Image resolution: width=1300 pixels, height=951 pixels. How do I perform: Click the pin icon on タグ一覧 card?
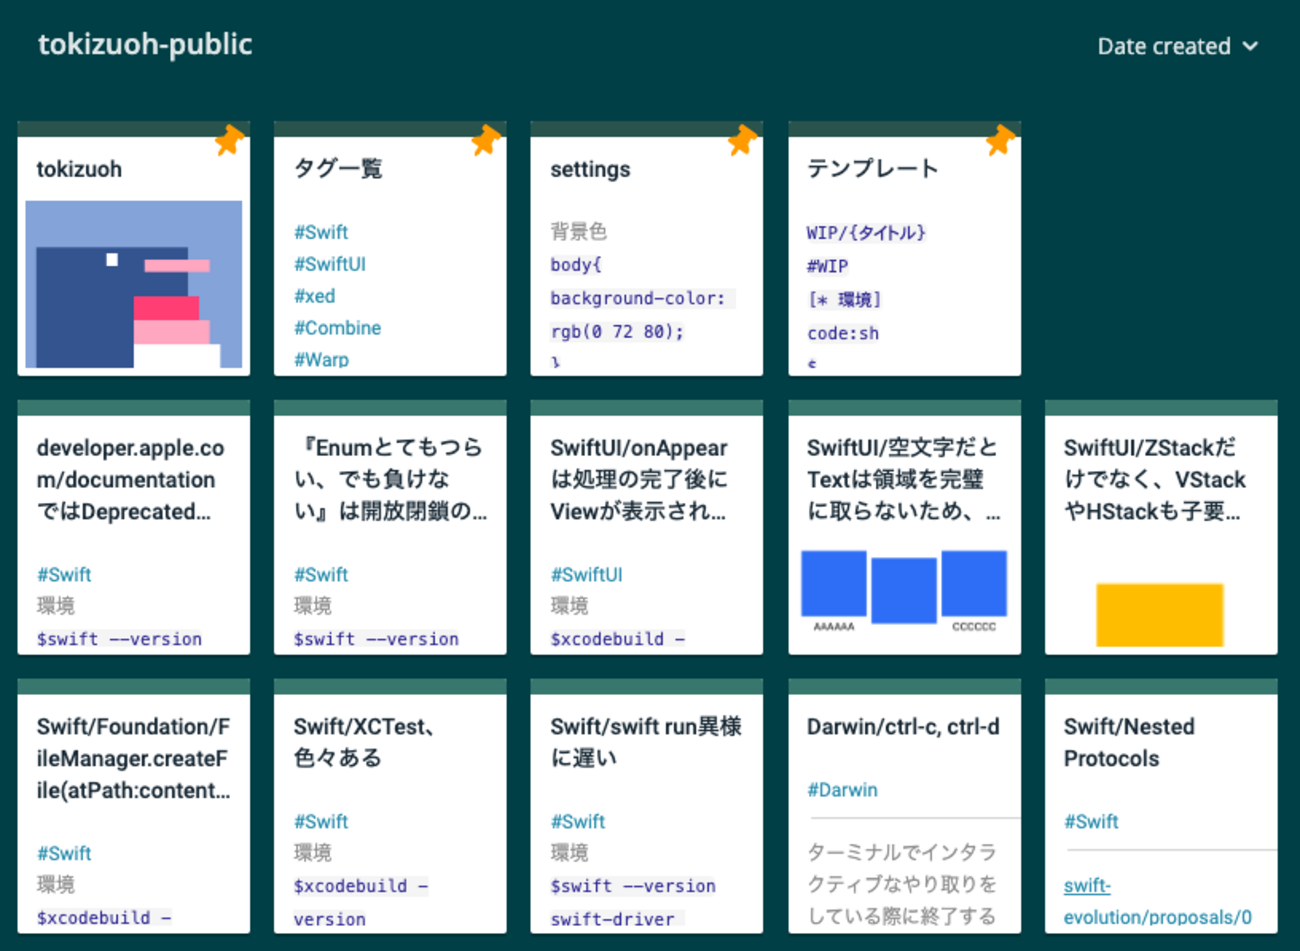[486, 140]
